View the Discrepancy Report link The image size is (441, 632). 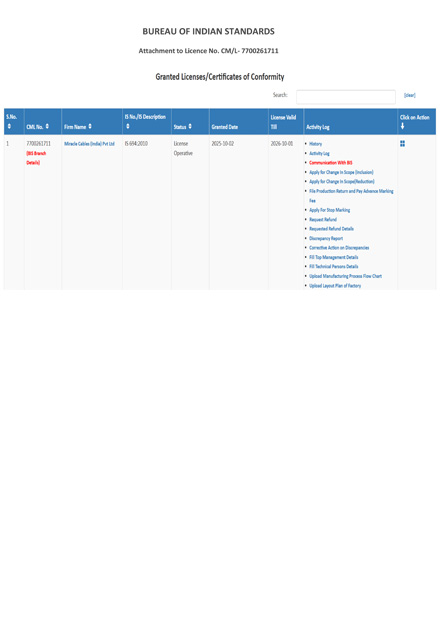(326, 238)
